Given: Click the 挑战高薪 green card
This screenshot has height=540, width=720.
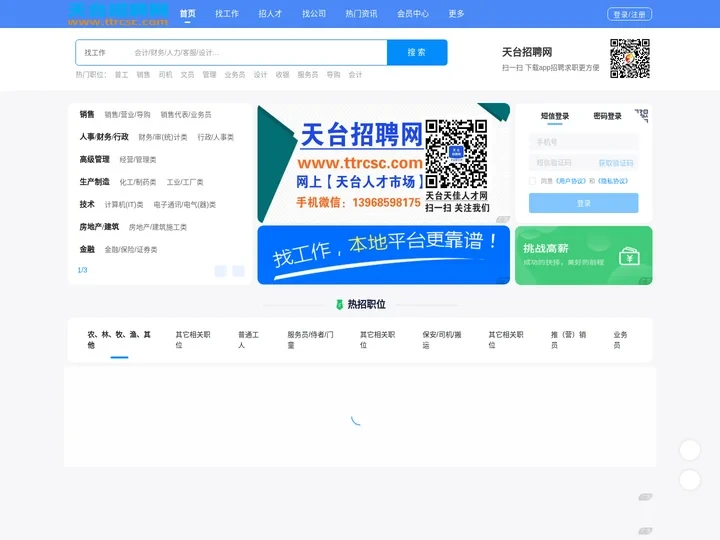Looking at the screenshot, I should (584, 255).
